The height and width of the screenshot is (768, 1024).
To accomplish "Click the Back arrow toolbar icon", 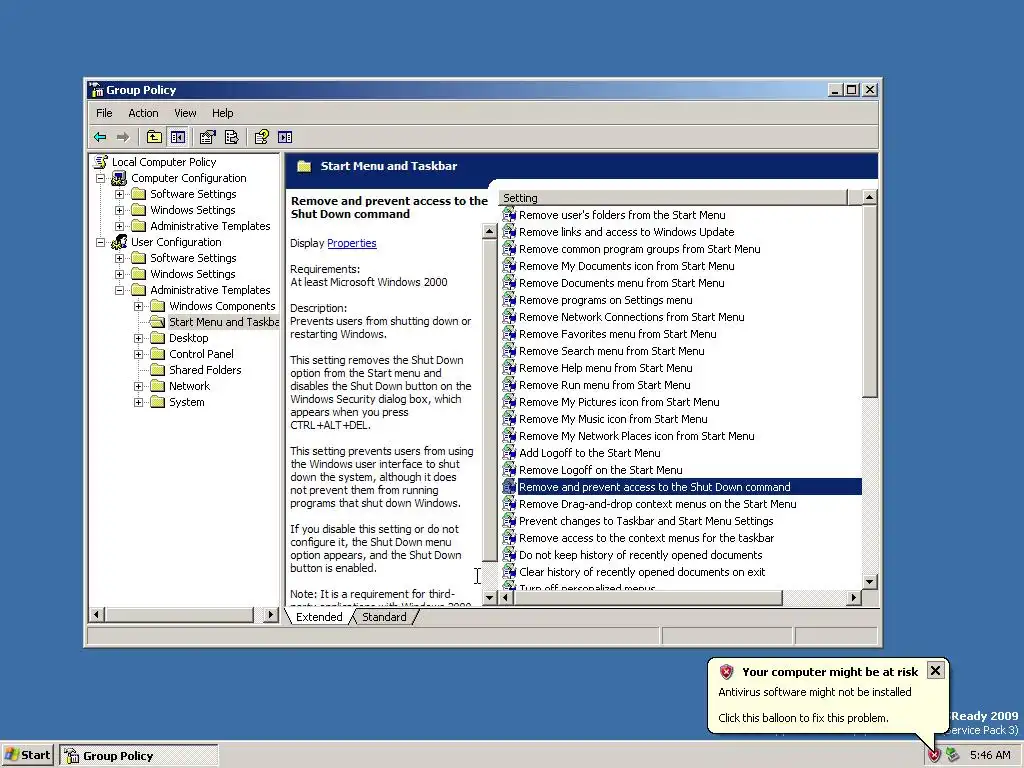I will pyautogui.click(x=100, y=137).
